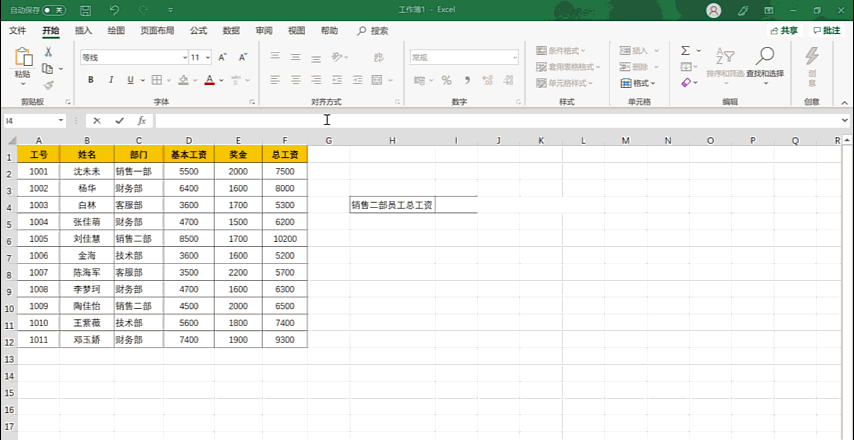The image size is (854, 440).
Task: Open the Quick Access Toolbar customize arrow
Action: coord(170,10)
